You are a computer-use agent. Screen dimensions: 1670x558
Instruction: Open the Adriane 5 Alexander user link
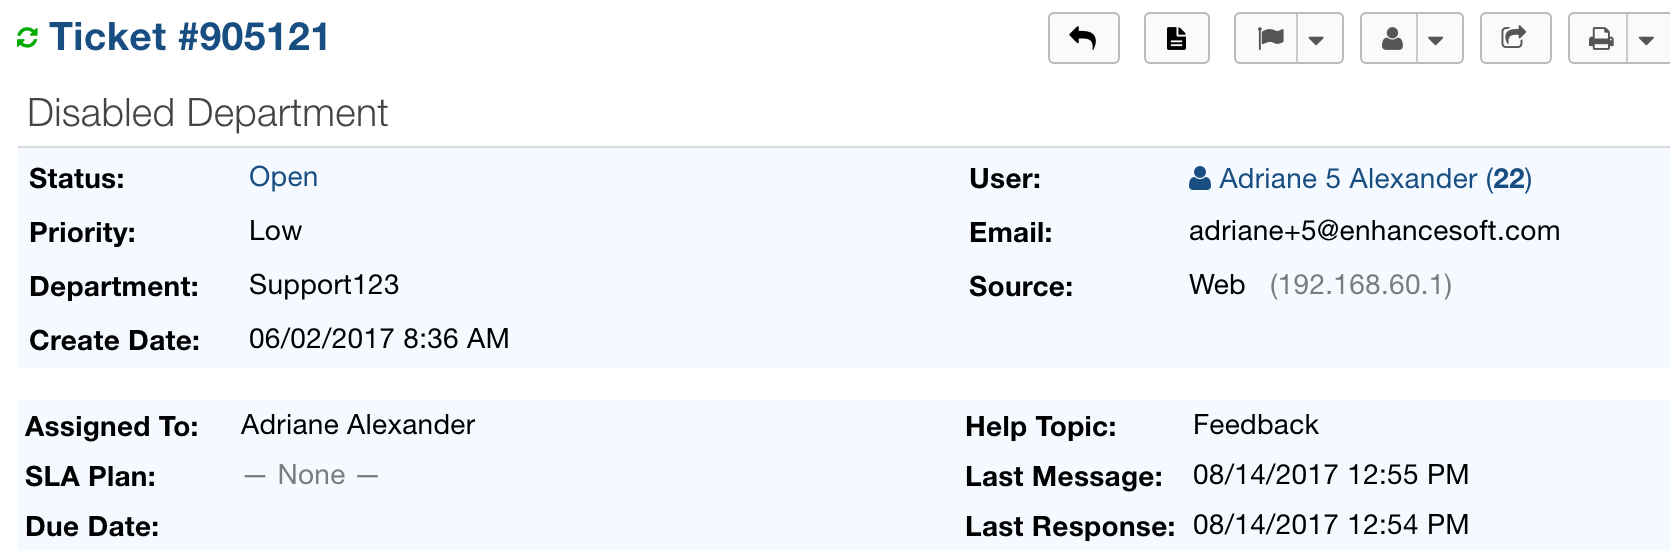pyautogui.click(x=1347, y=179)
